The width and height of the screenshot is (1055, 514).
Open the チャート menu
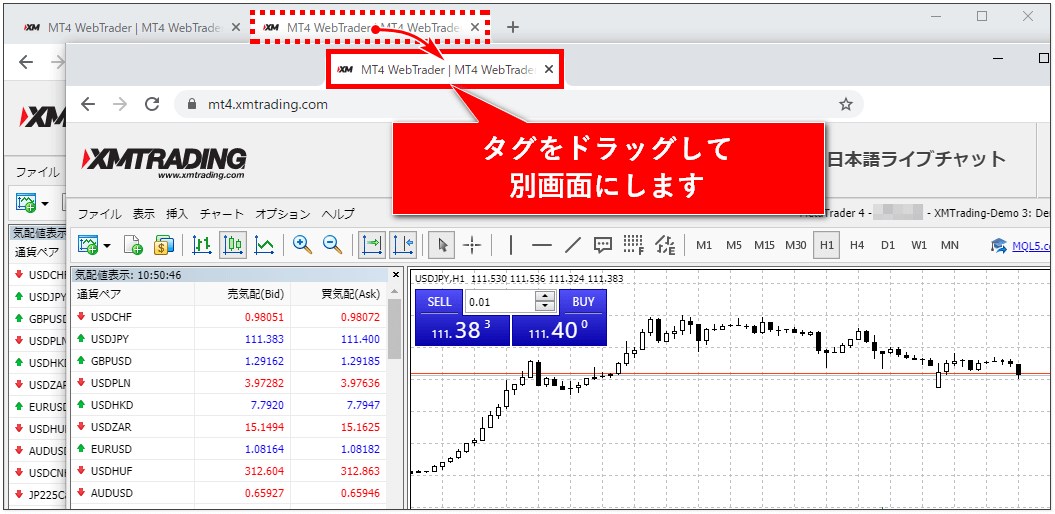click(x=222, y=215)
